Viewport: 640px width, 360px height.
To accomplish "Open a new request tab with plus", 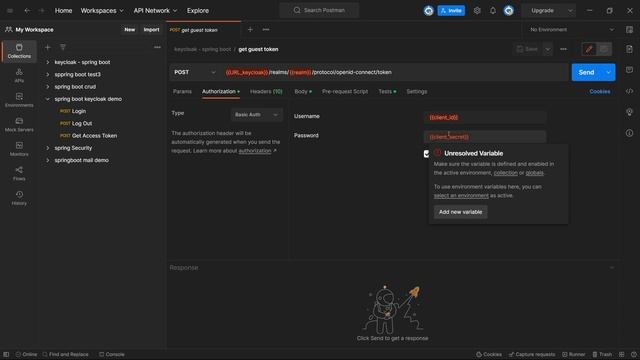I will pyautogui.click(x=250, y=29).
